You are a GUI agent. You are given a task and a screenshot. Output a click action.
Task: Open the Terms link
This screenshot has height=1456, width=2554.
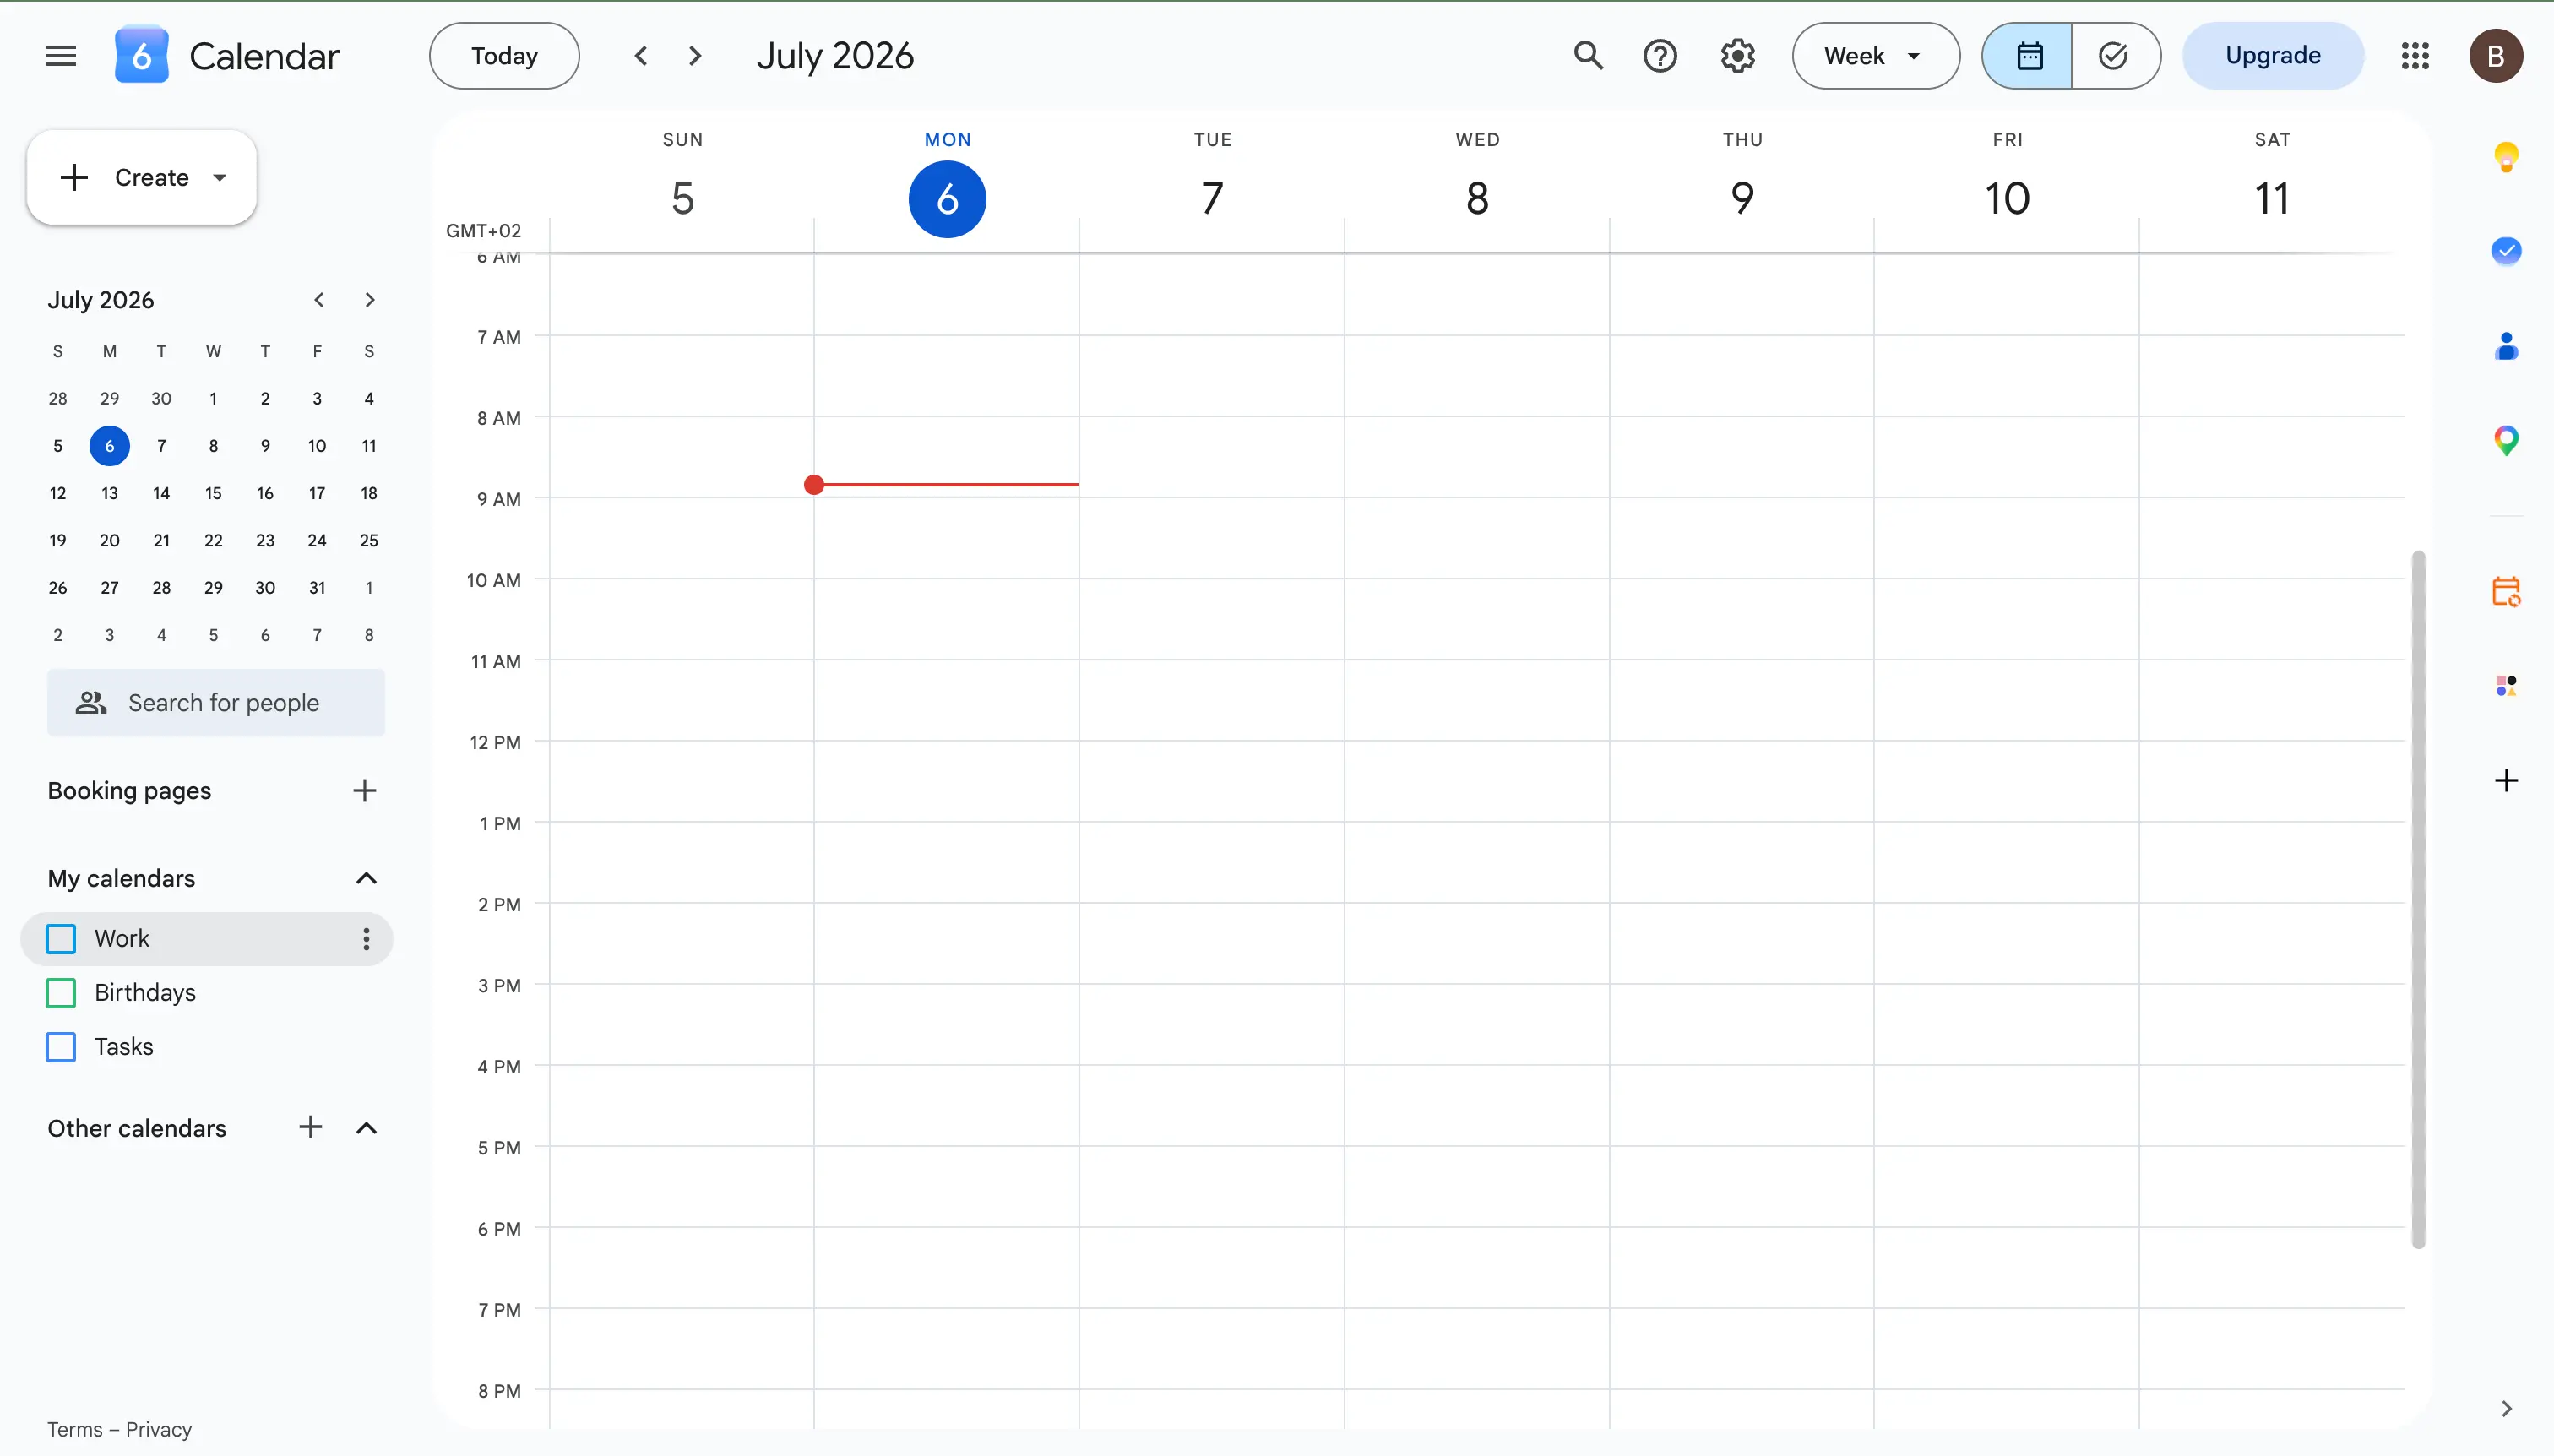tap(75, 1429)
